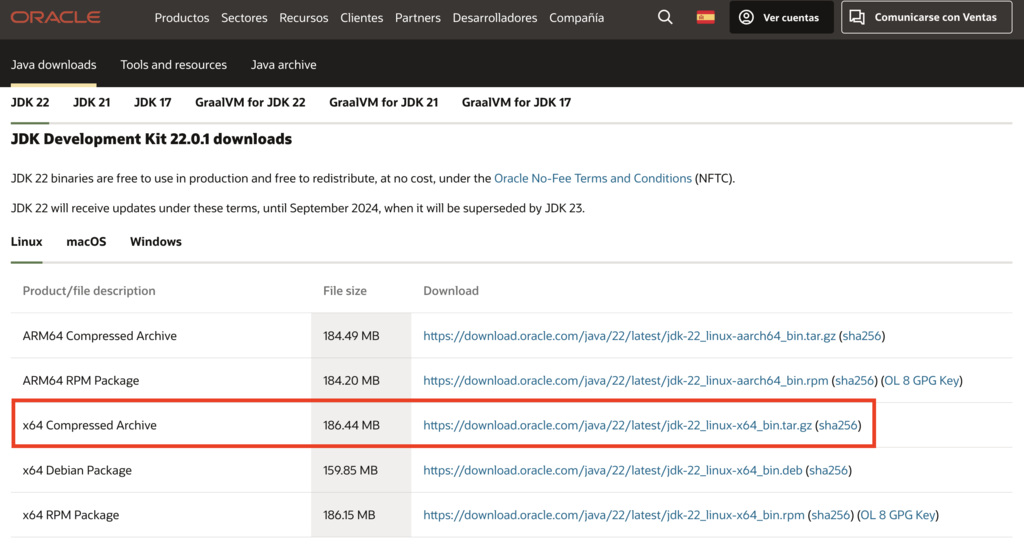
Task: Open sha256 link for x64 Debian Package
Action: pyautogui.click(x=829, y=470)
